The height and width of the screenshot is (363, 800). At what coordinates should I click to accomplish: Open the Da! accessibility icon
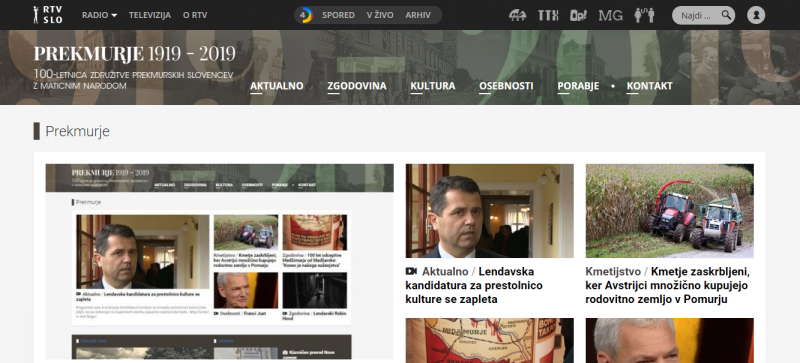(579, 15)
